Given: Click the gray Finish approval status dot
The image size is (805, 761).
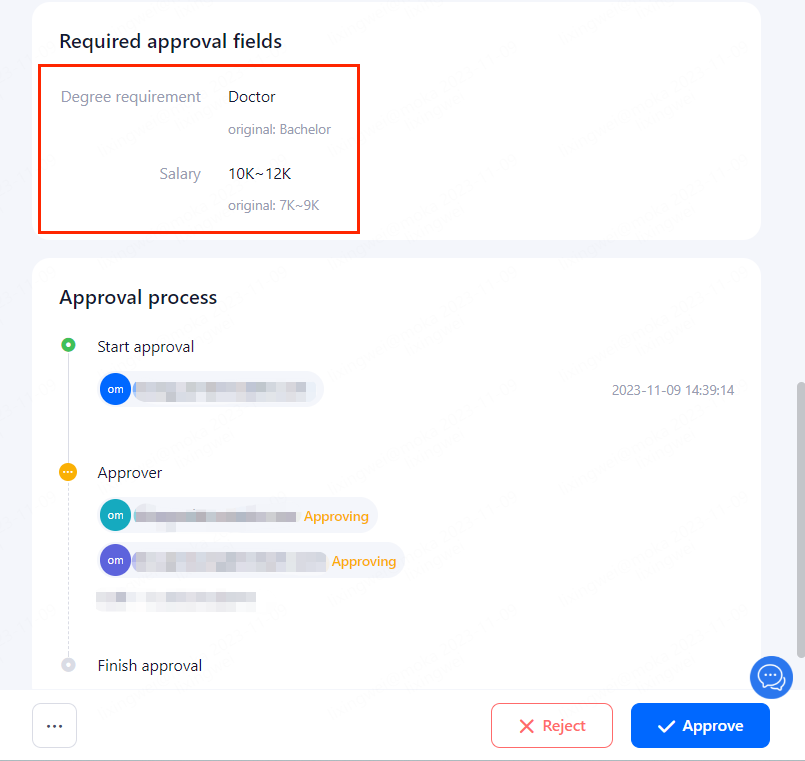Looking at the screenshot, I should coord(68,664).
